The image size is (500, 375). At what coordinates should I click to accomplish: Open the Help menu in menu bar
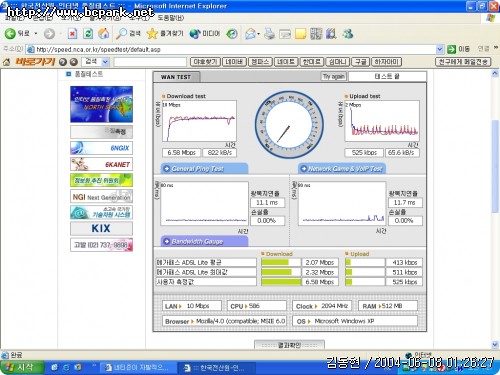[170, 18]
